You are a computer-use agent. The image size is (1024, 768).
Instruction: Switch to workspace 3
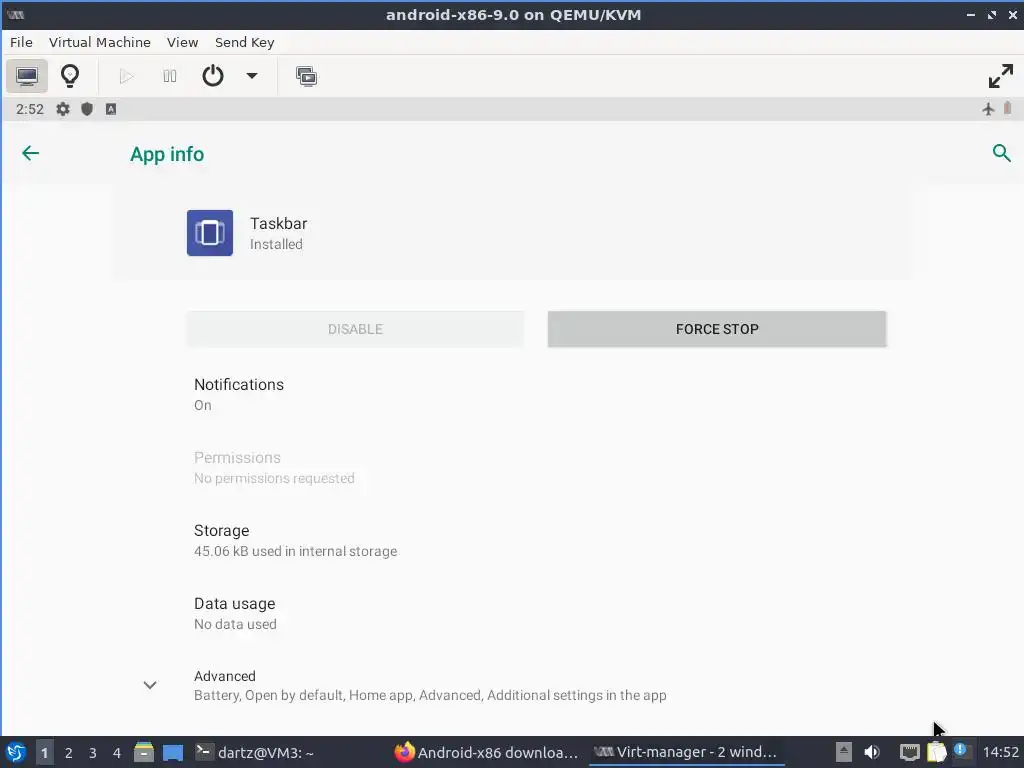click(93, 752)
